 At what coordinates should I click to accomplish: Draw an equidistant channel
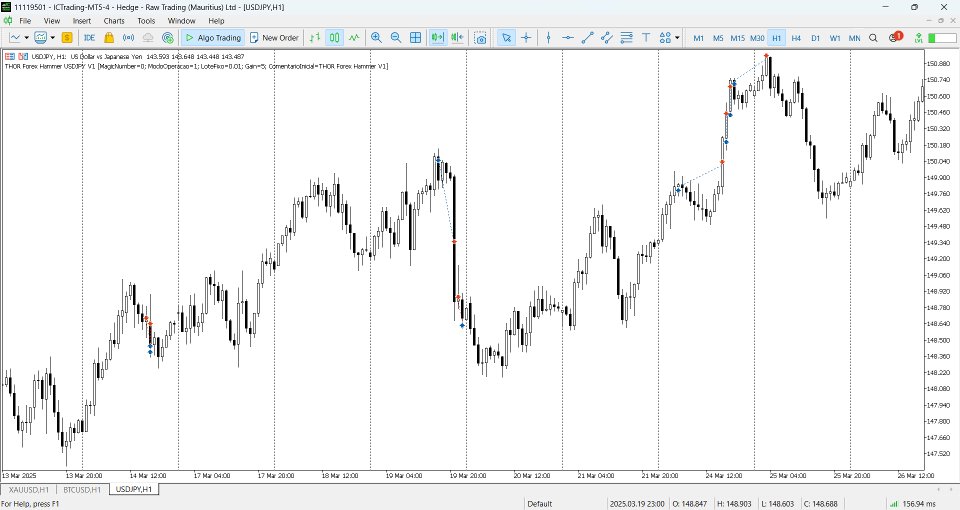coord(607,37)
